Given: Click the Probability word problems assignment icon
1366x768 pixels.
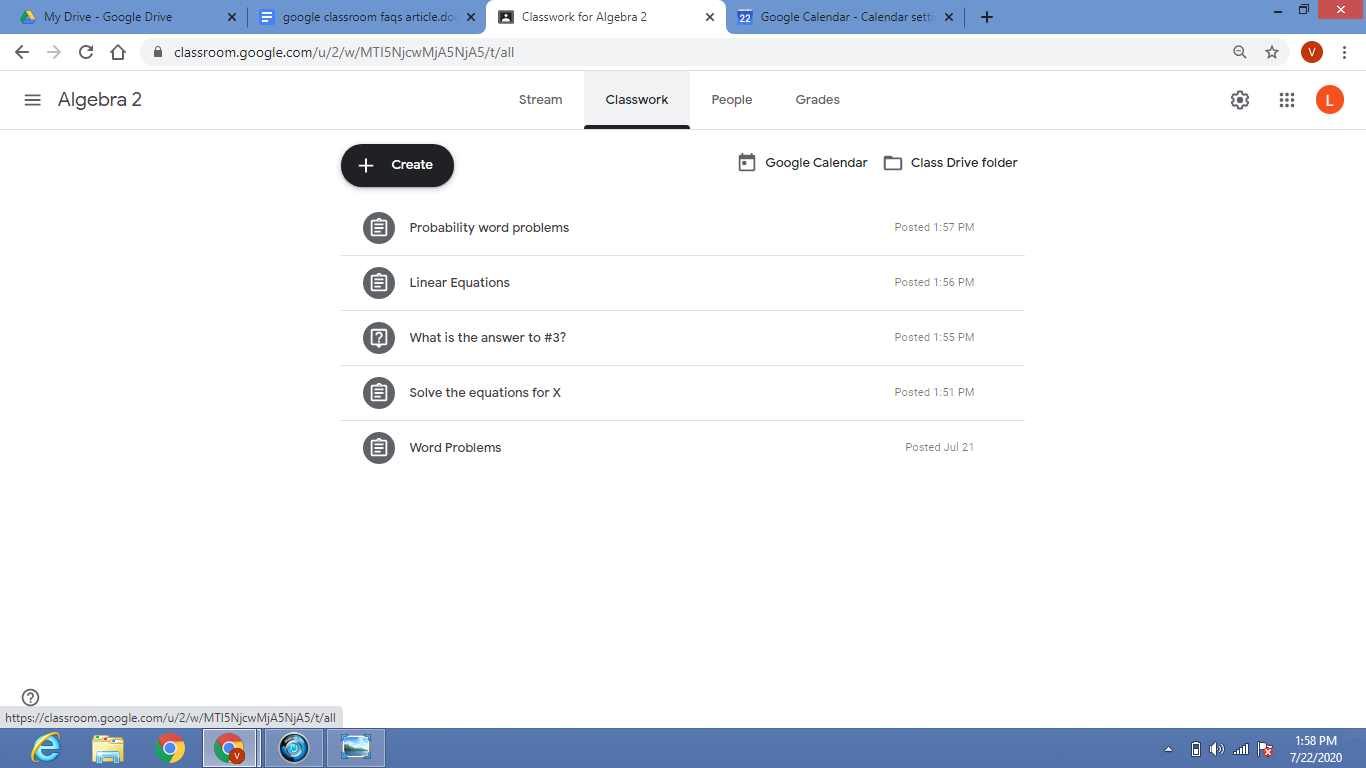Looking at the screenshot, I should (x=378, y=228).
